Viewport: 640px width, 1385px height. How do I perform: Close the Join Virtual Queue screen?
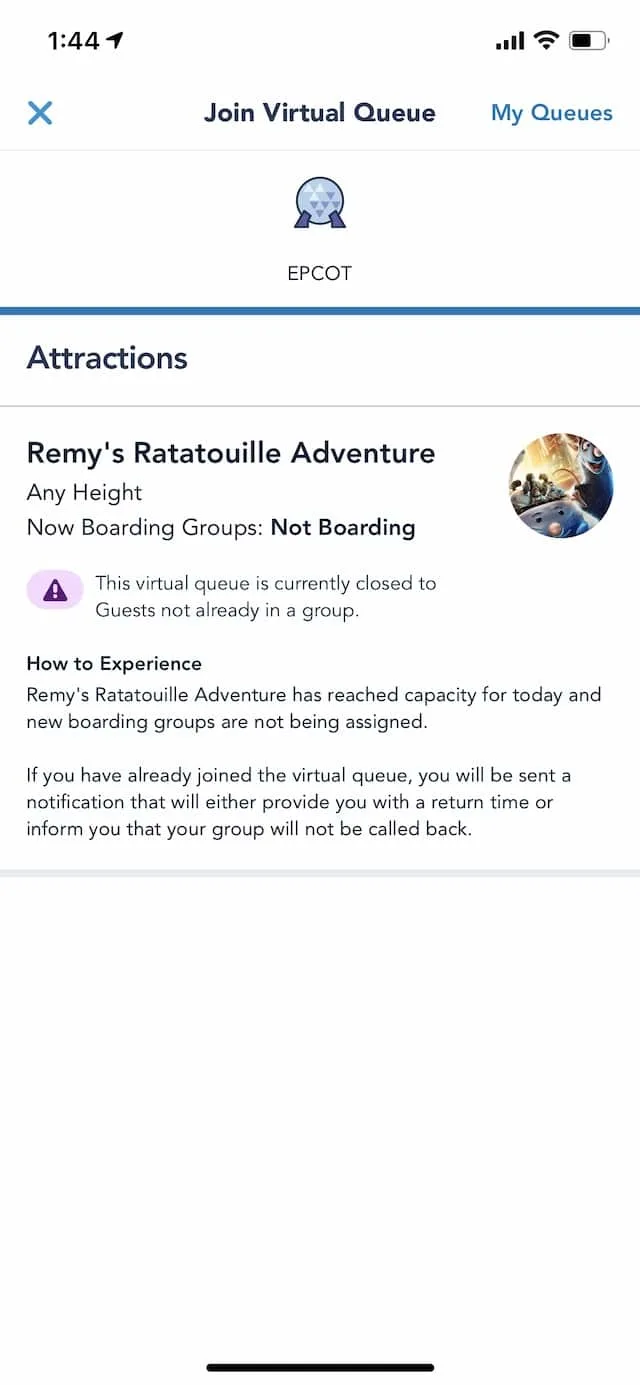pyautogui.click(x=40, y=112)
